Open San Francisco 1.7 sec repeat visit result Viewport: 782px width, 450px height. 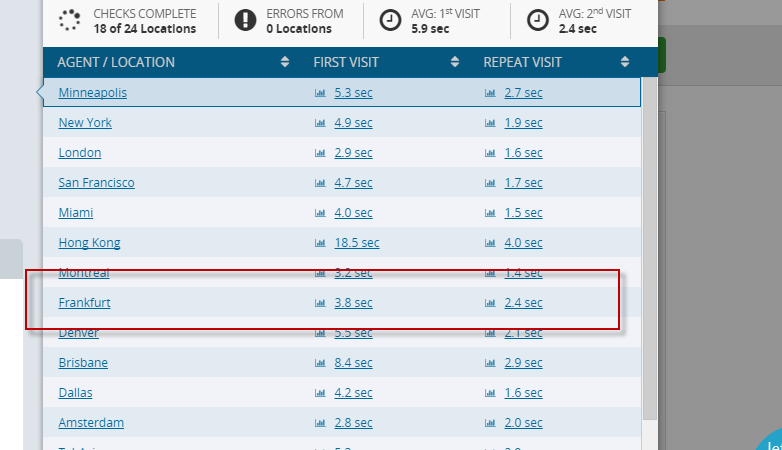click(523, 183)
